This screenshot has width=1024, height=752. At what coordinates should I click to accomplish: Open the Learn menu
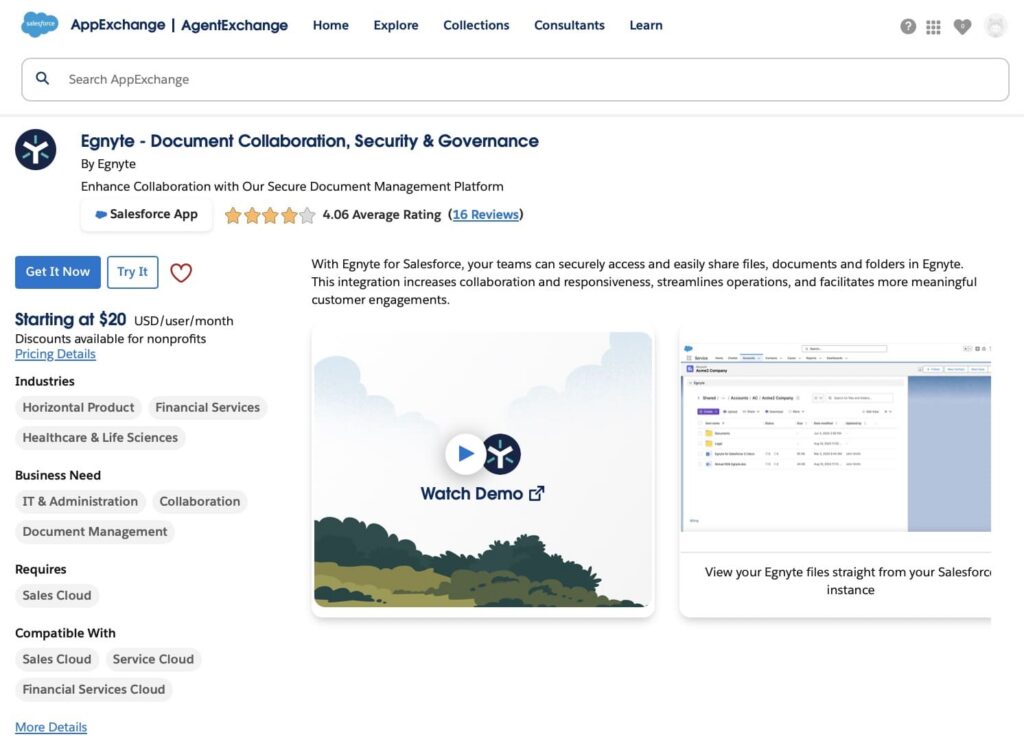[x=646, y=25]
